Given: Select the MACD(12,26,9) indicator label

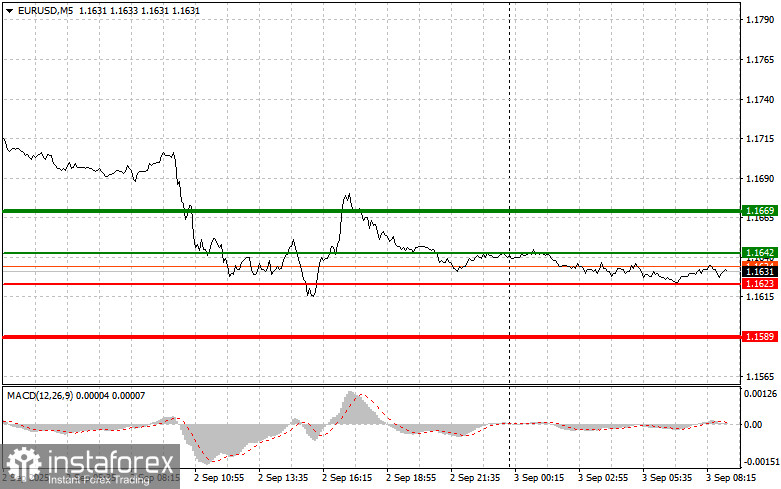Looking at the screenshot, I should point(40,396).
